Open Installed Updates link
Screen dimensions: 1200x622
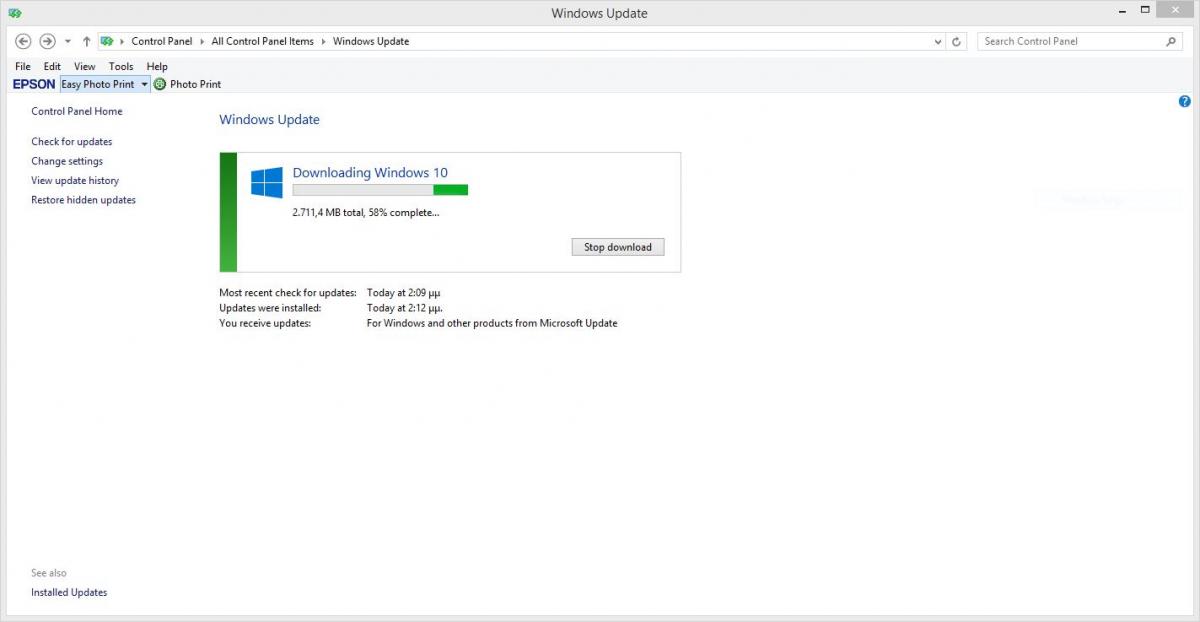point(69,592)
